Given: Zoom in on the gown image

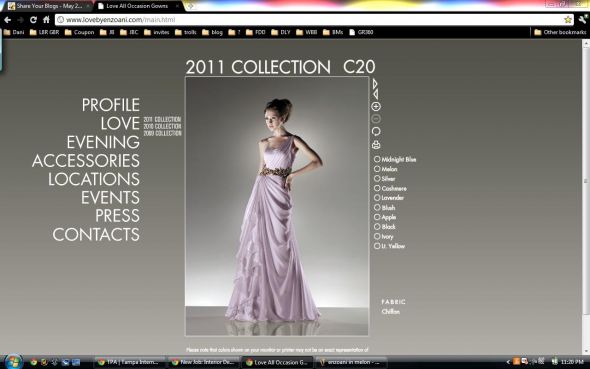Looking at the screenshot, I should (376, 106).
